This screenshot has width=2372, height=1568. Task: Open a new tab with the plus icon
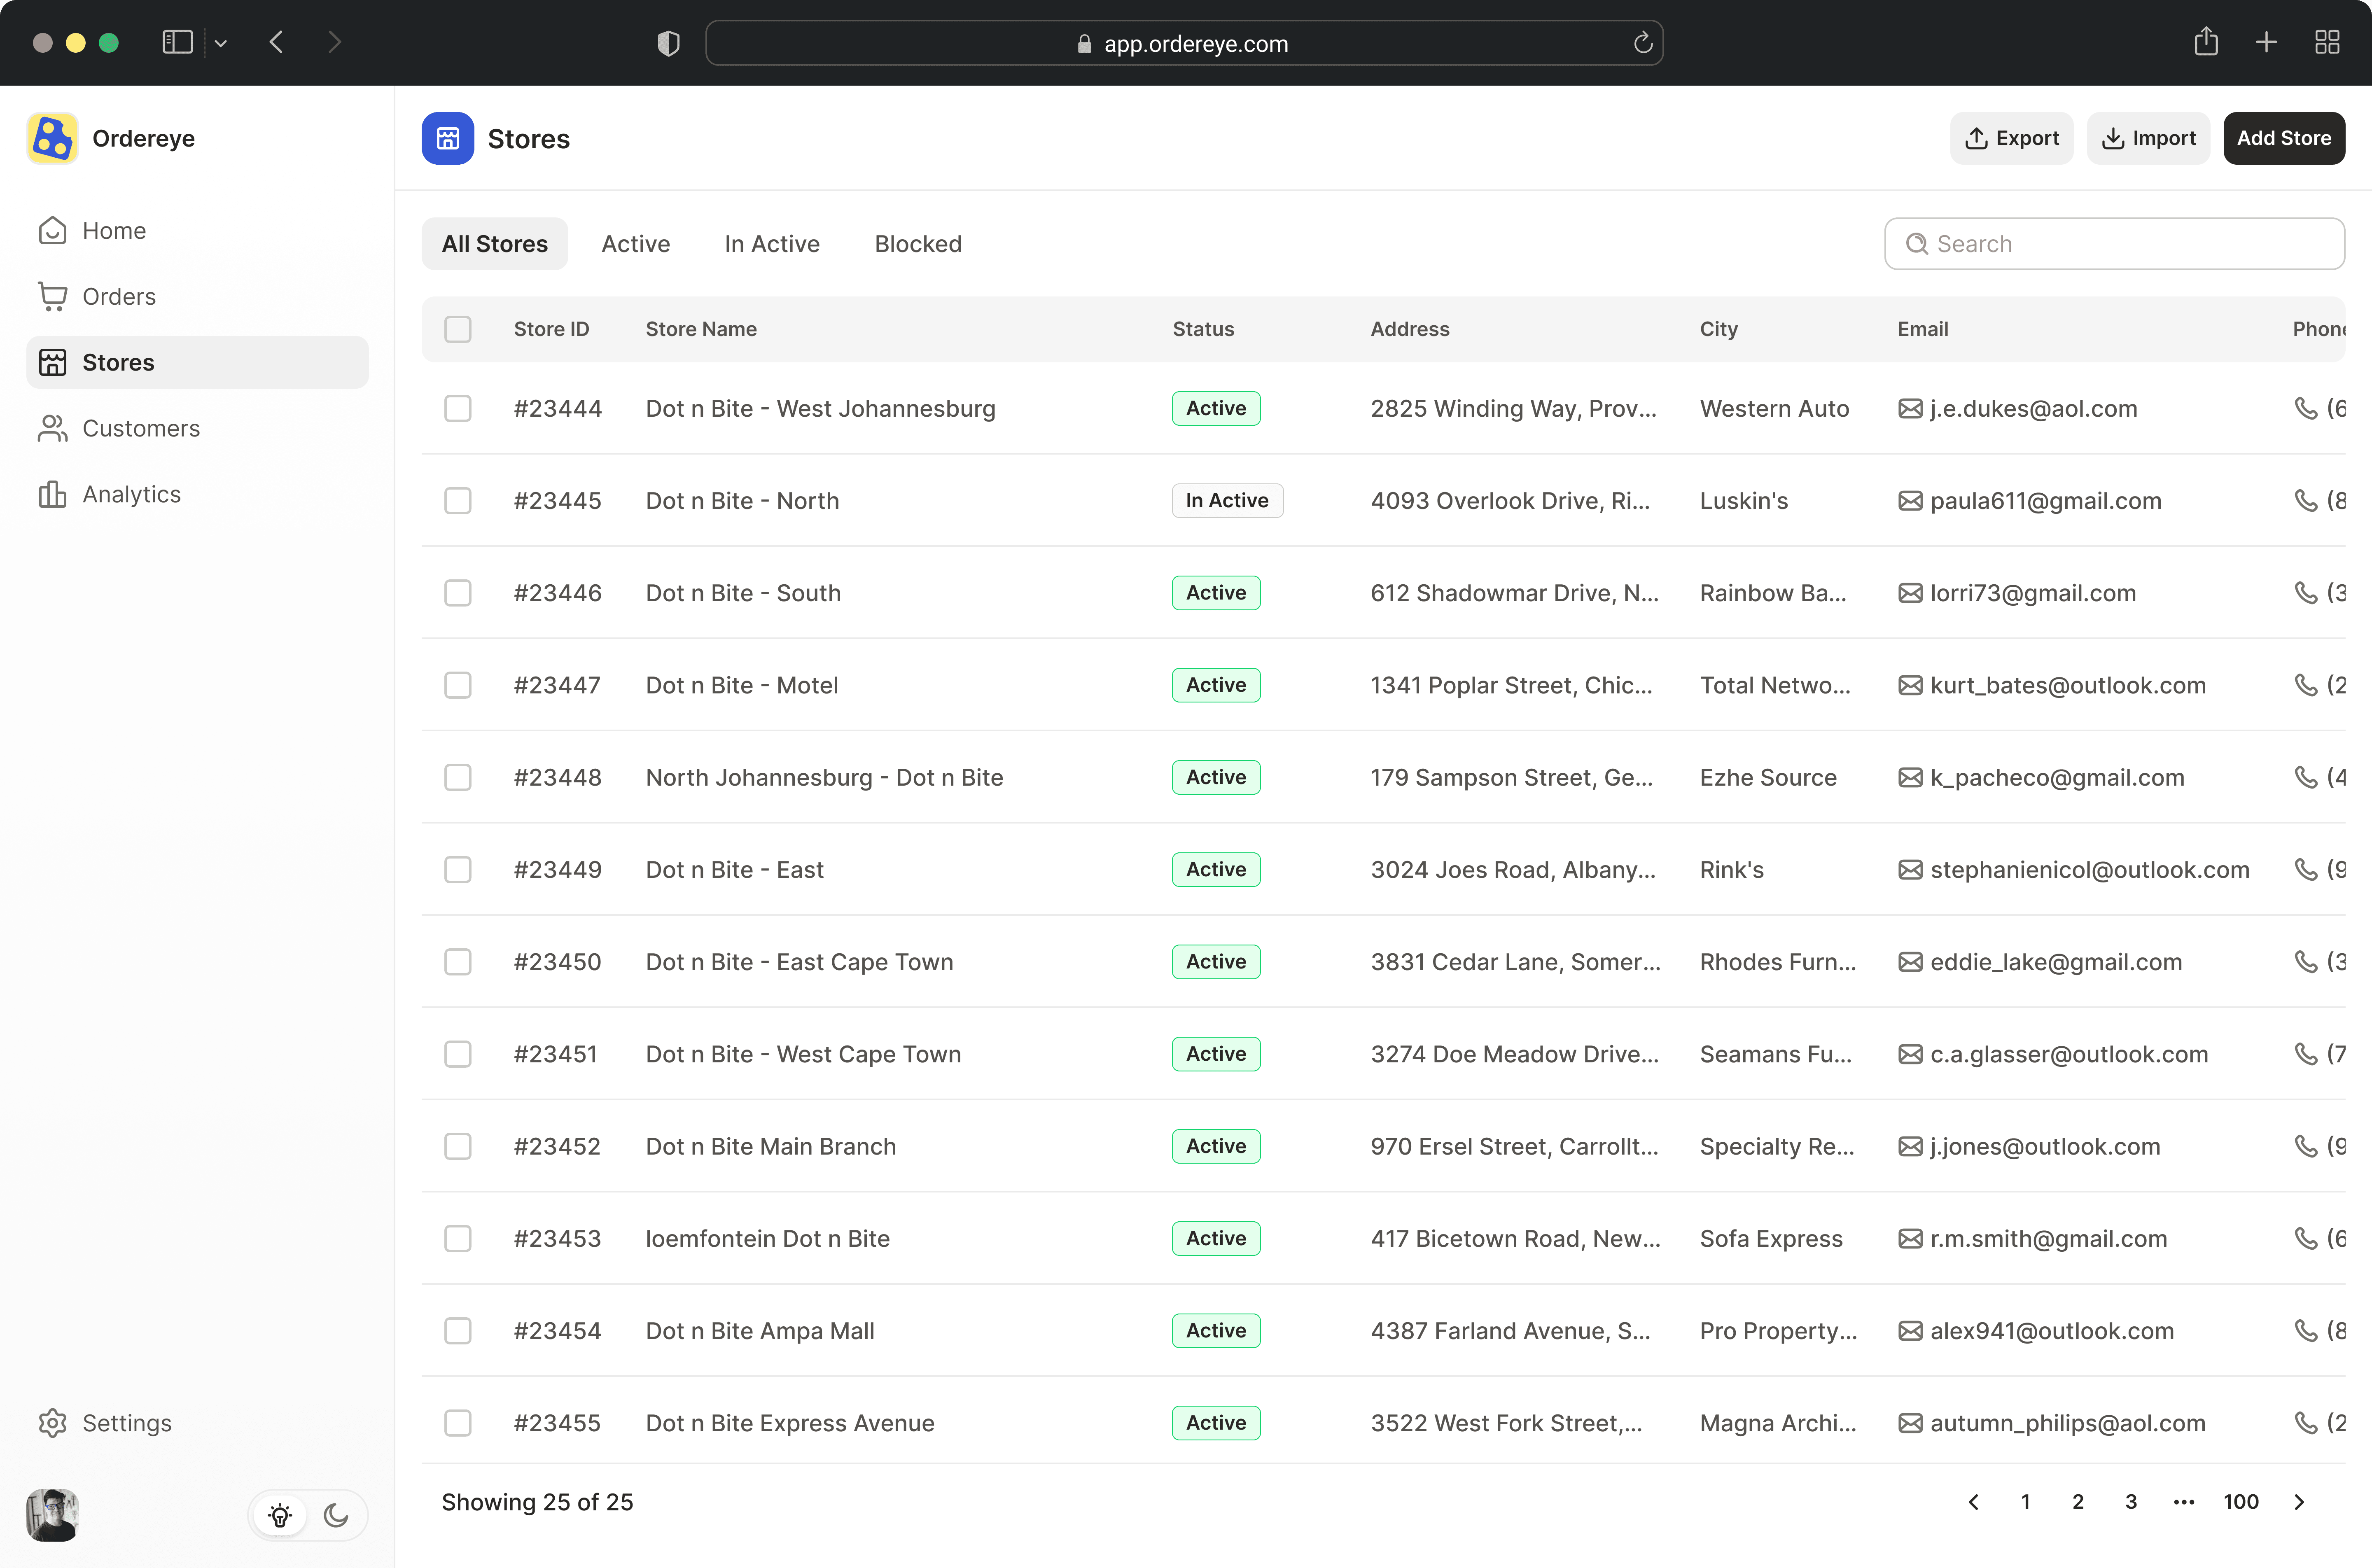pos(2267,42)
